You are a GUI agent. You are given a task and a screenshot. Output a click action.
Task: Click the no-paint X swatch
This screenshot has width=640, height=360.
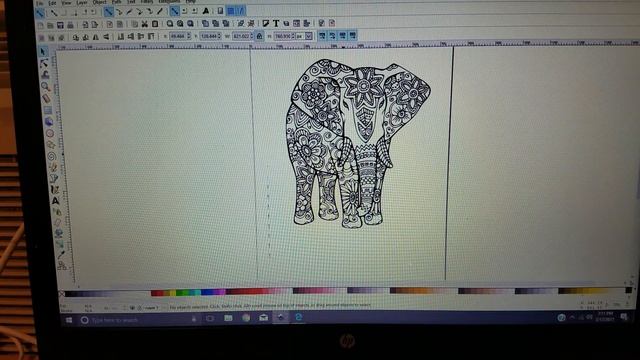pos(62,293)
